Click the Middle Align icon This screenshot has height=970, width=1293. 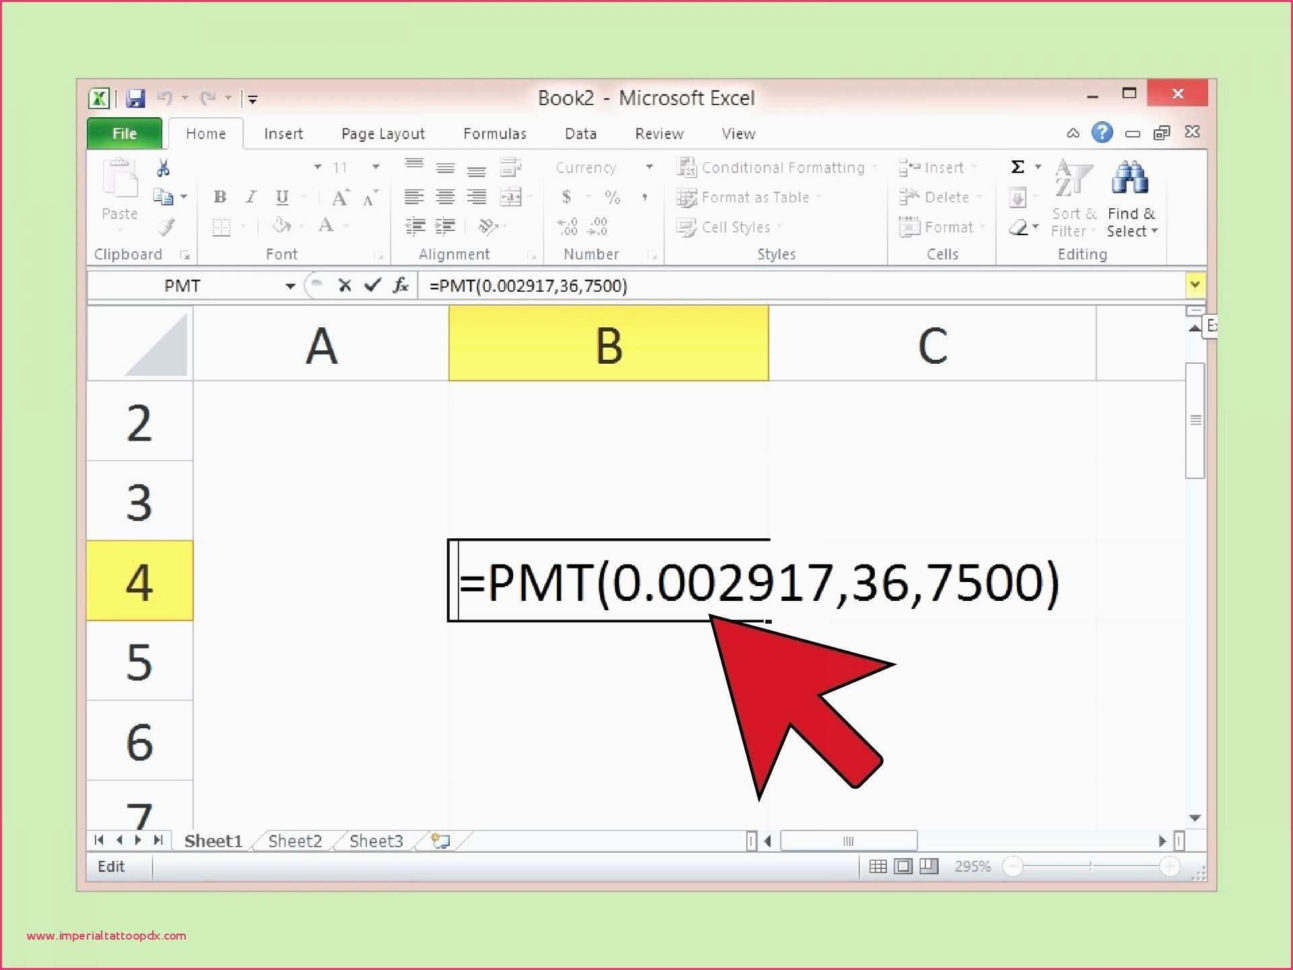(445, 167)
